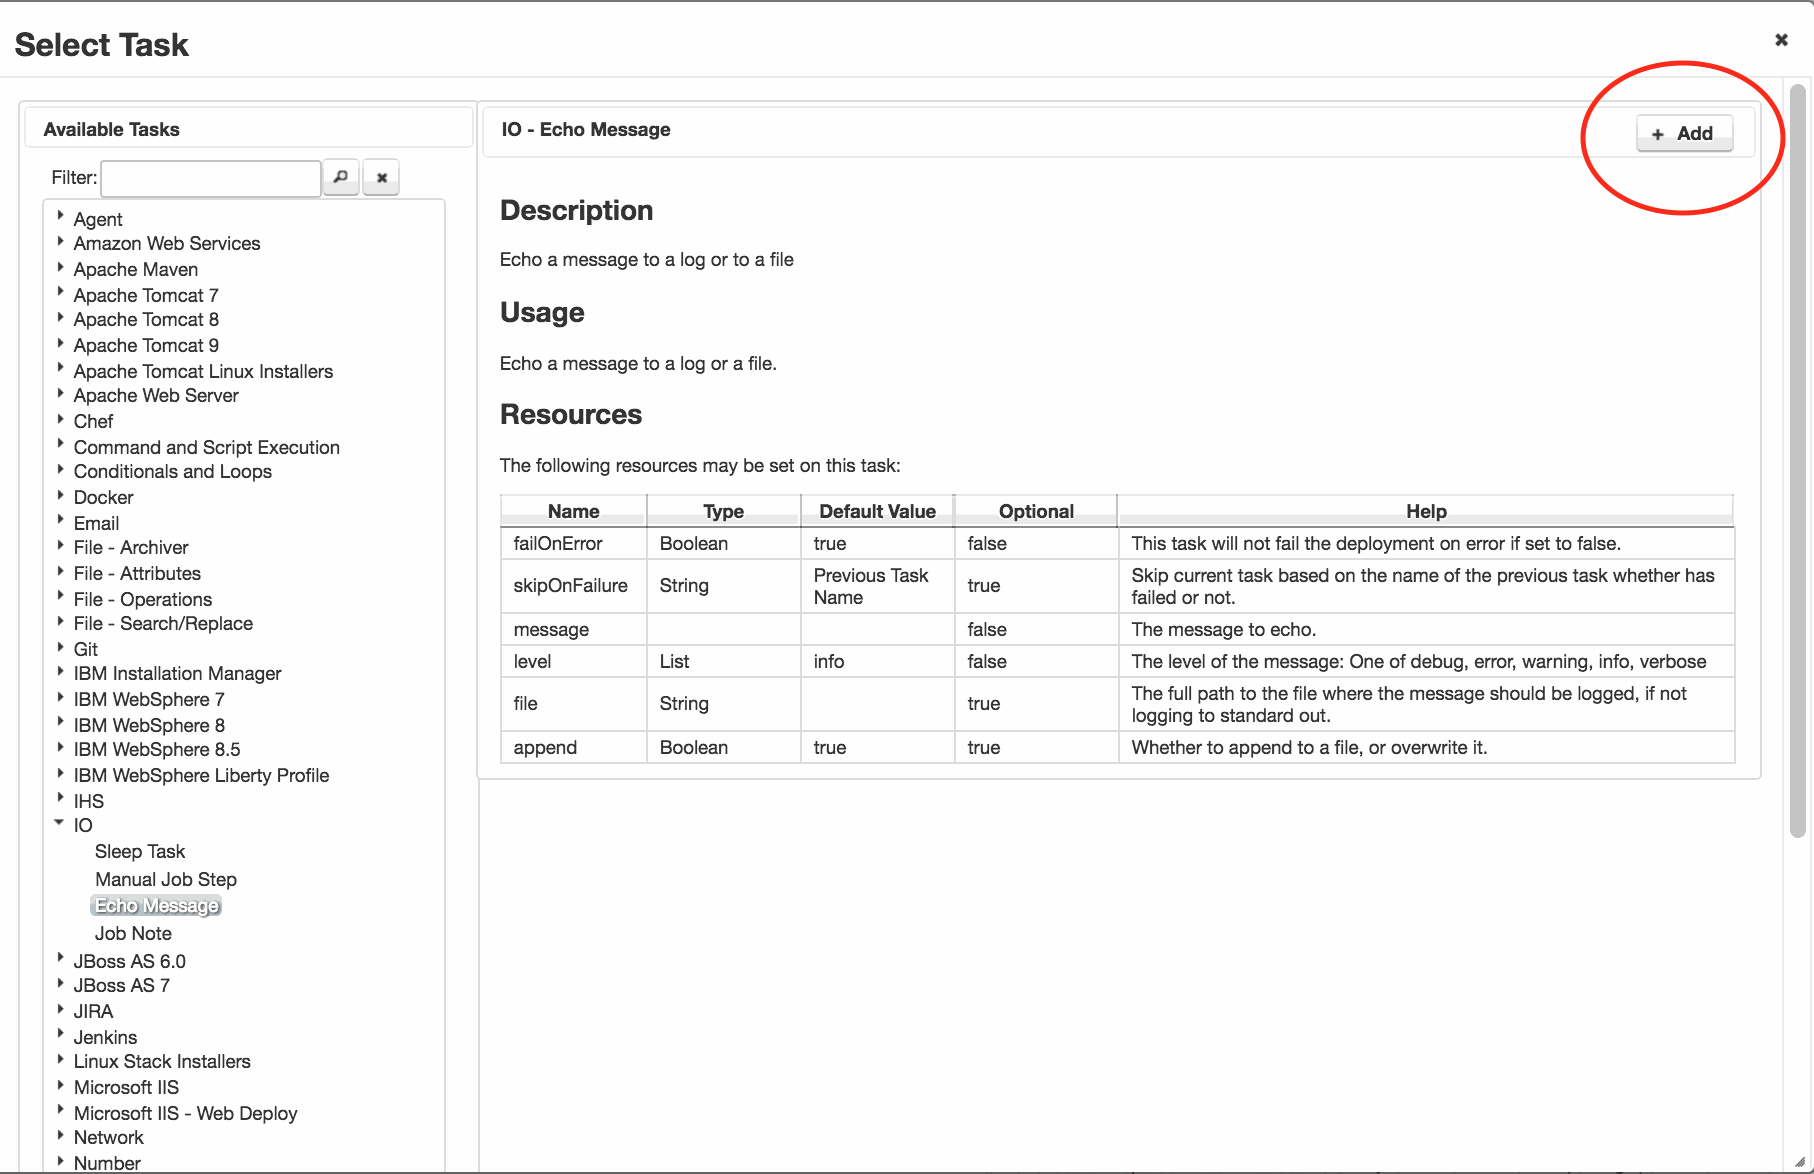Expand the Amazon Web Services node arrow
This screenshot has width=1814, height=1174.
(60, 241)
